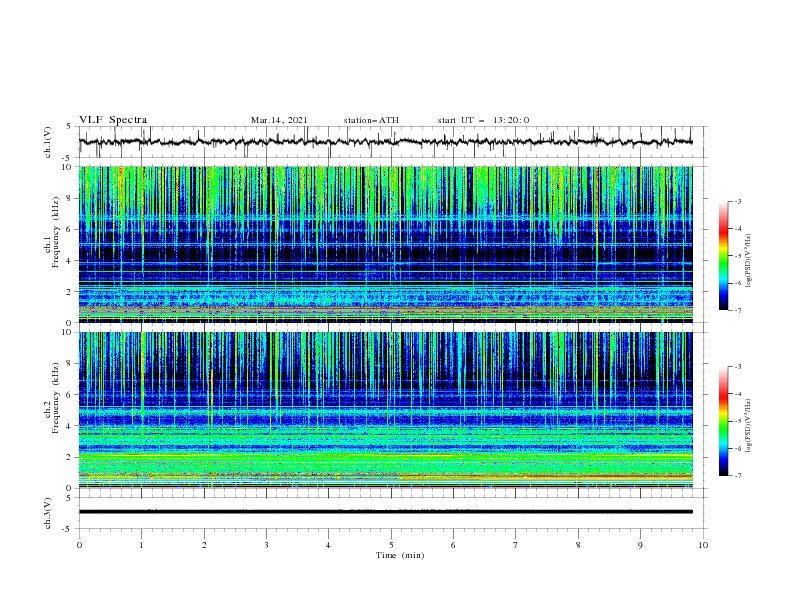Click the '8' kHz tick on ch.1 frequency axis
The image size is (792, 612).
[71, 198]
